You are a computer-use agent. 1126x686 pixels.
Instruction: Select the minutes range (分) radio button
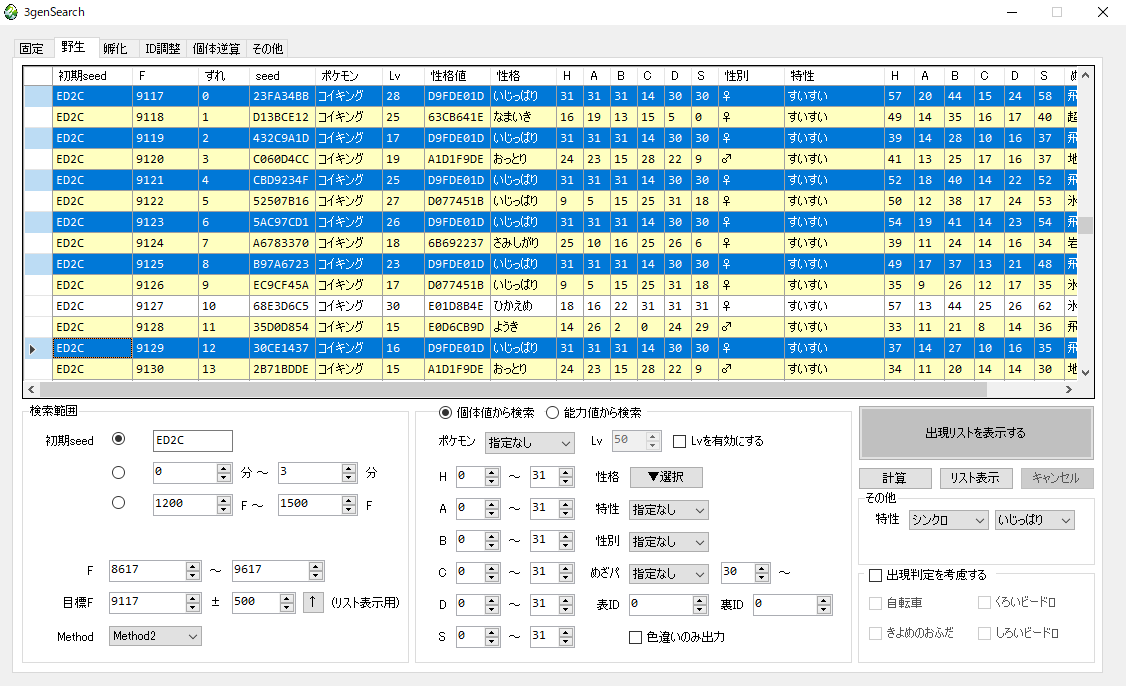click(x=118, y=473)
